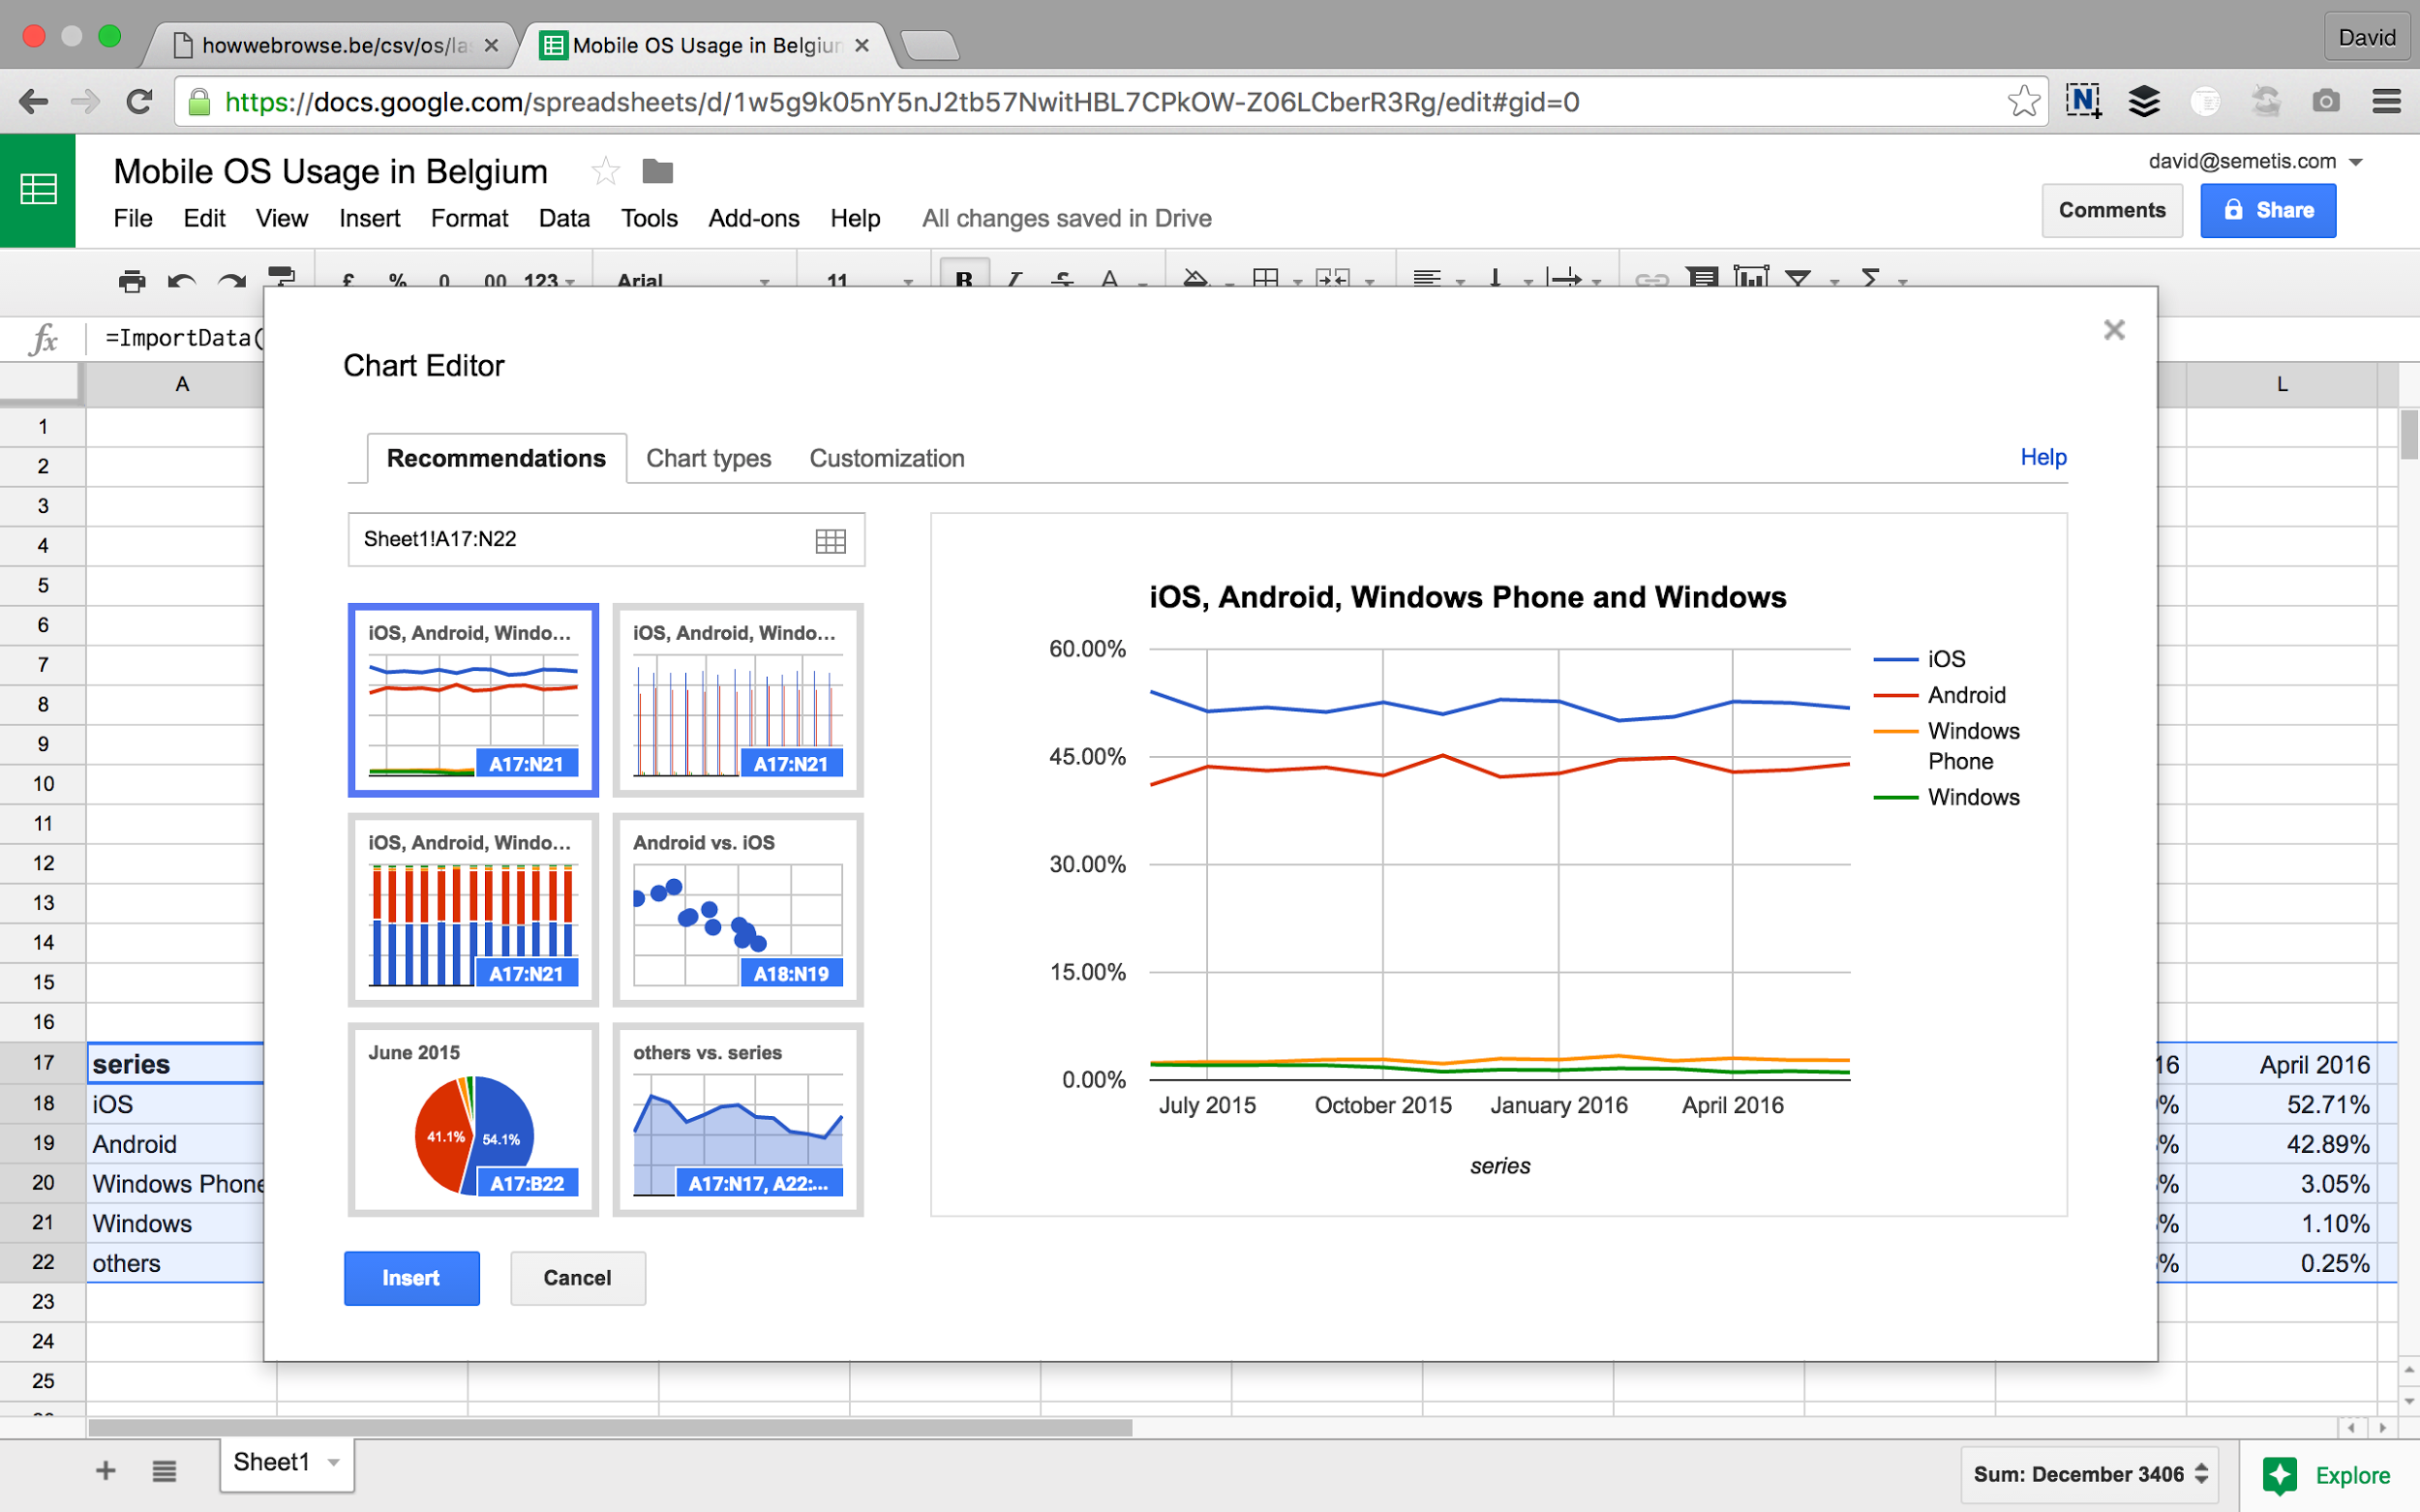Switch to the Chart types tab
Screen dimensions: 2420x1512
(x=708, y=458)
